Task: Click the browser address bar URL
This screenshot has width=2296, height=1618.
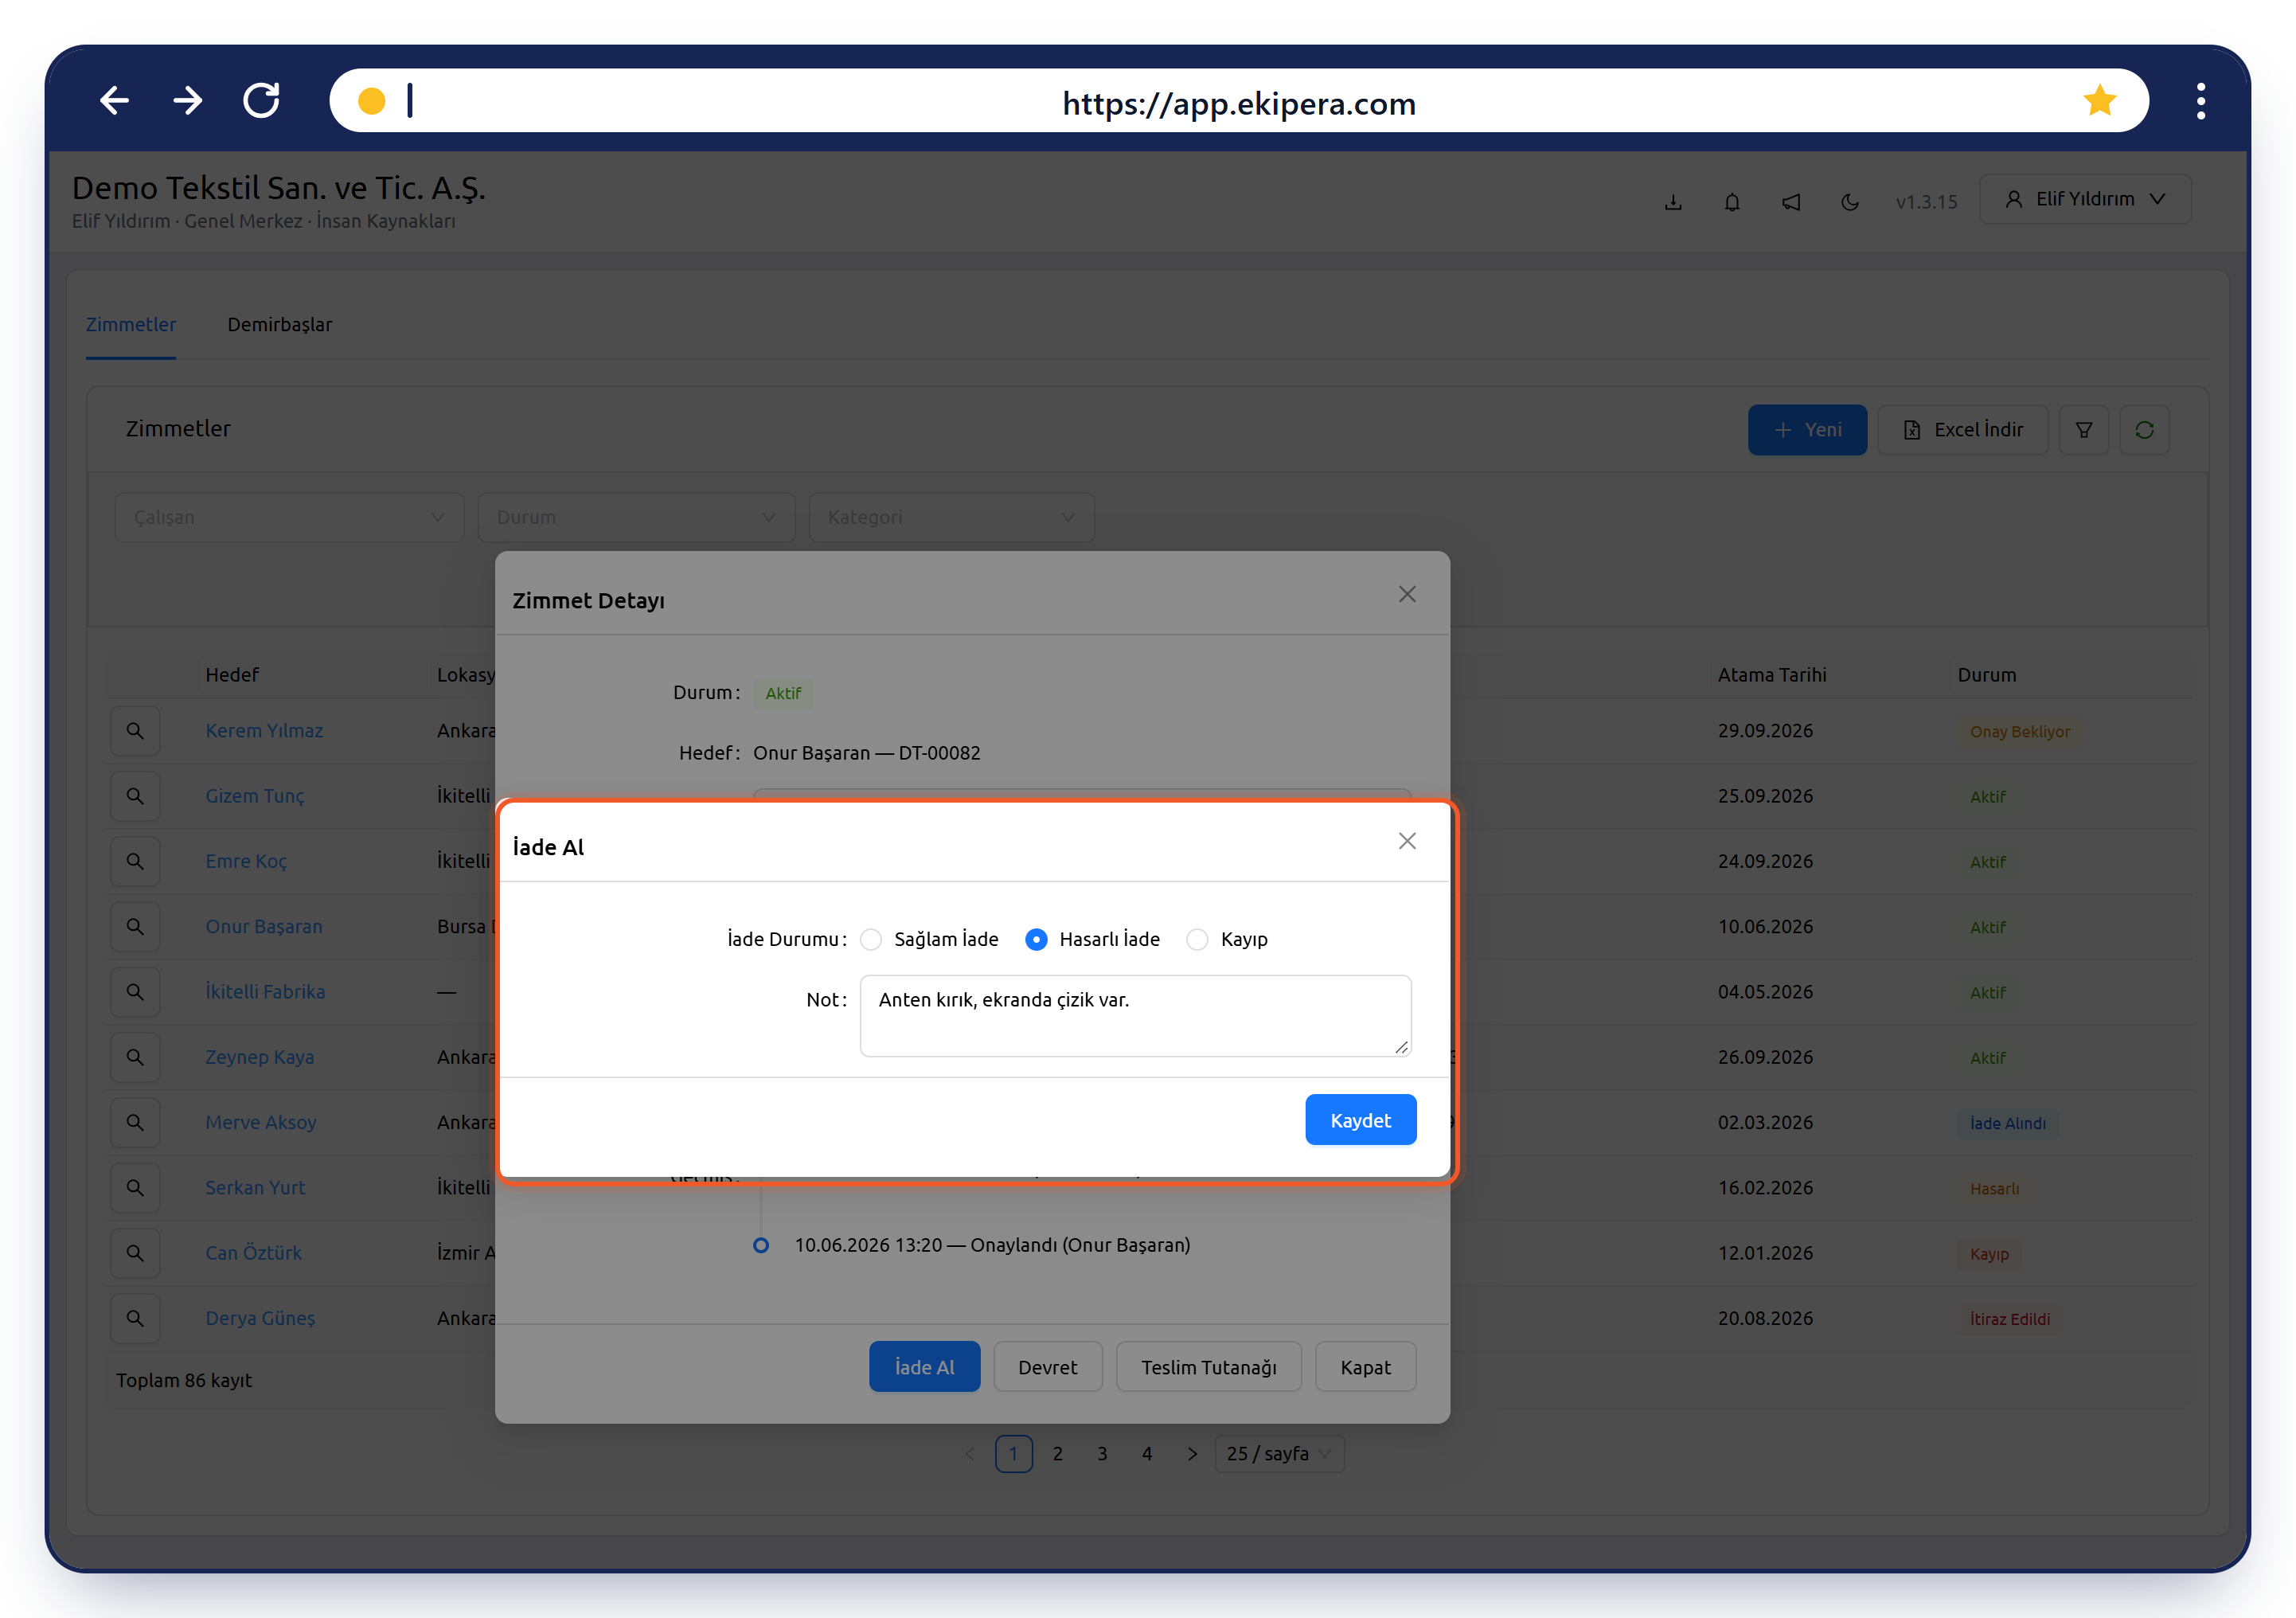Action: [1238, 103]
